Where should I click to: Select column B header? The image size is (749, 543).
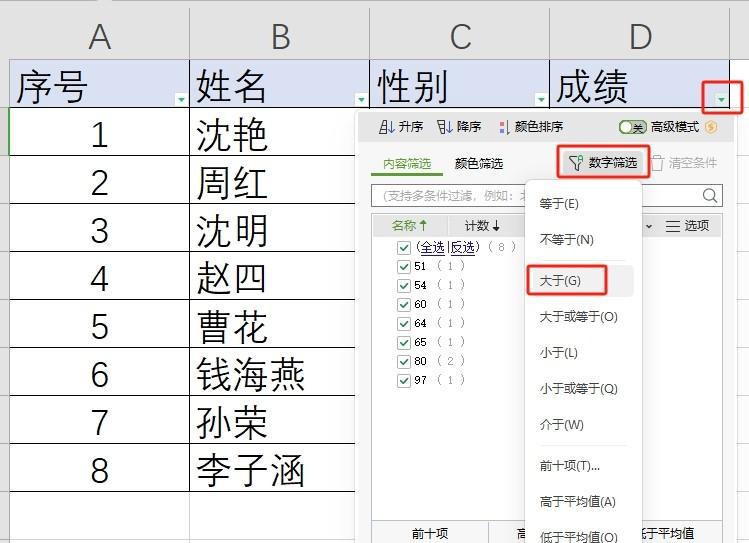[x=280, y=37]
